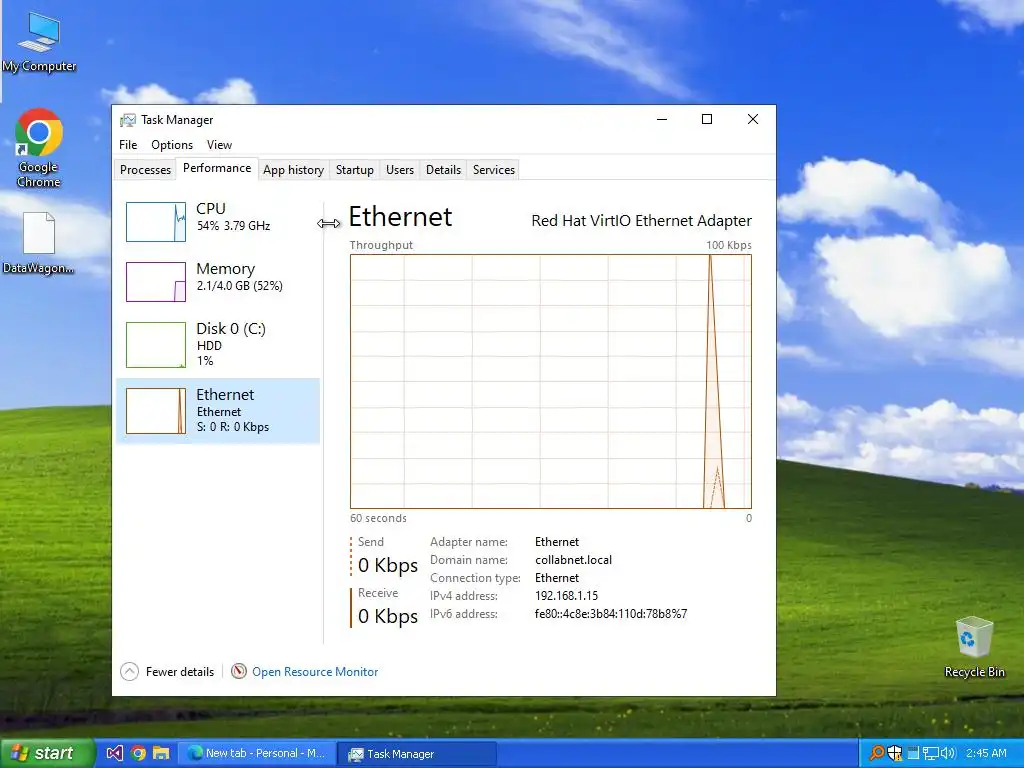Select the Recycle Bin desktop icon
Screen dimensions: 1024x768
coord(974,647)
